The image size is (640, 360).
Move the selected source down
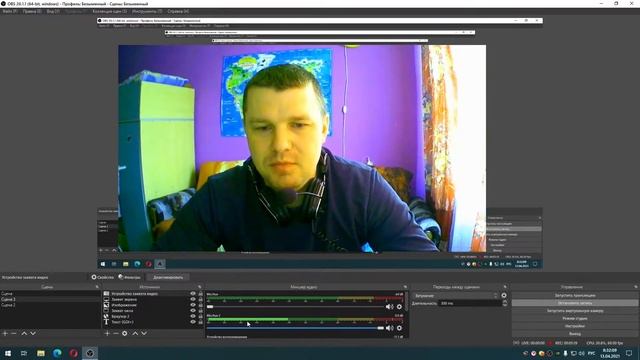[x=144, y=333]
